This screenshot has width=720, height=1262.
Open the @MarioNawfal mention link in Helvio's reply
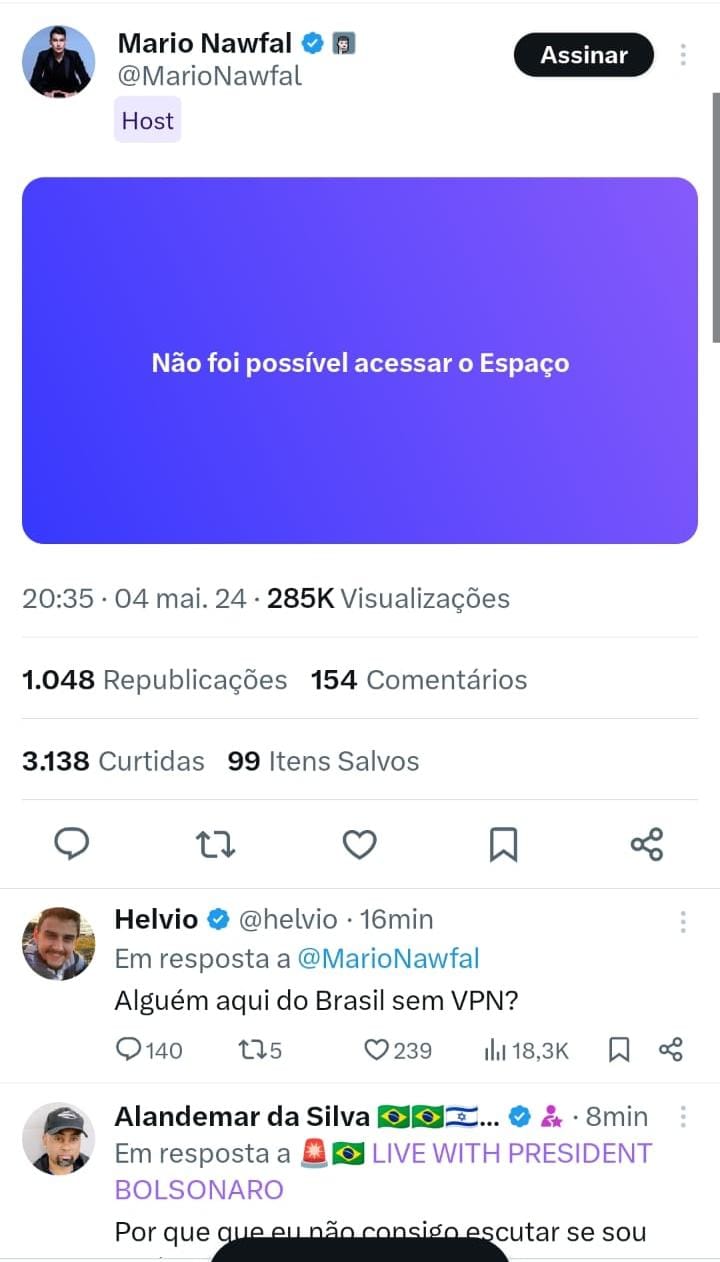pyautogui.click(x=389, y=959)
